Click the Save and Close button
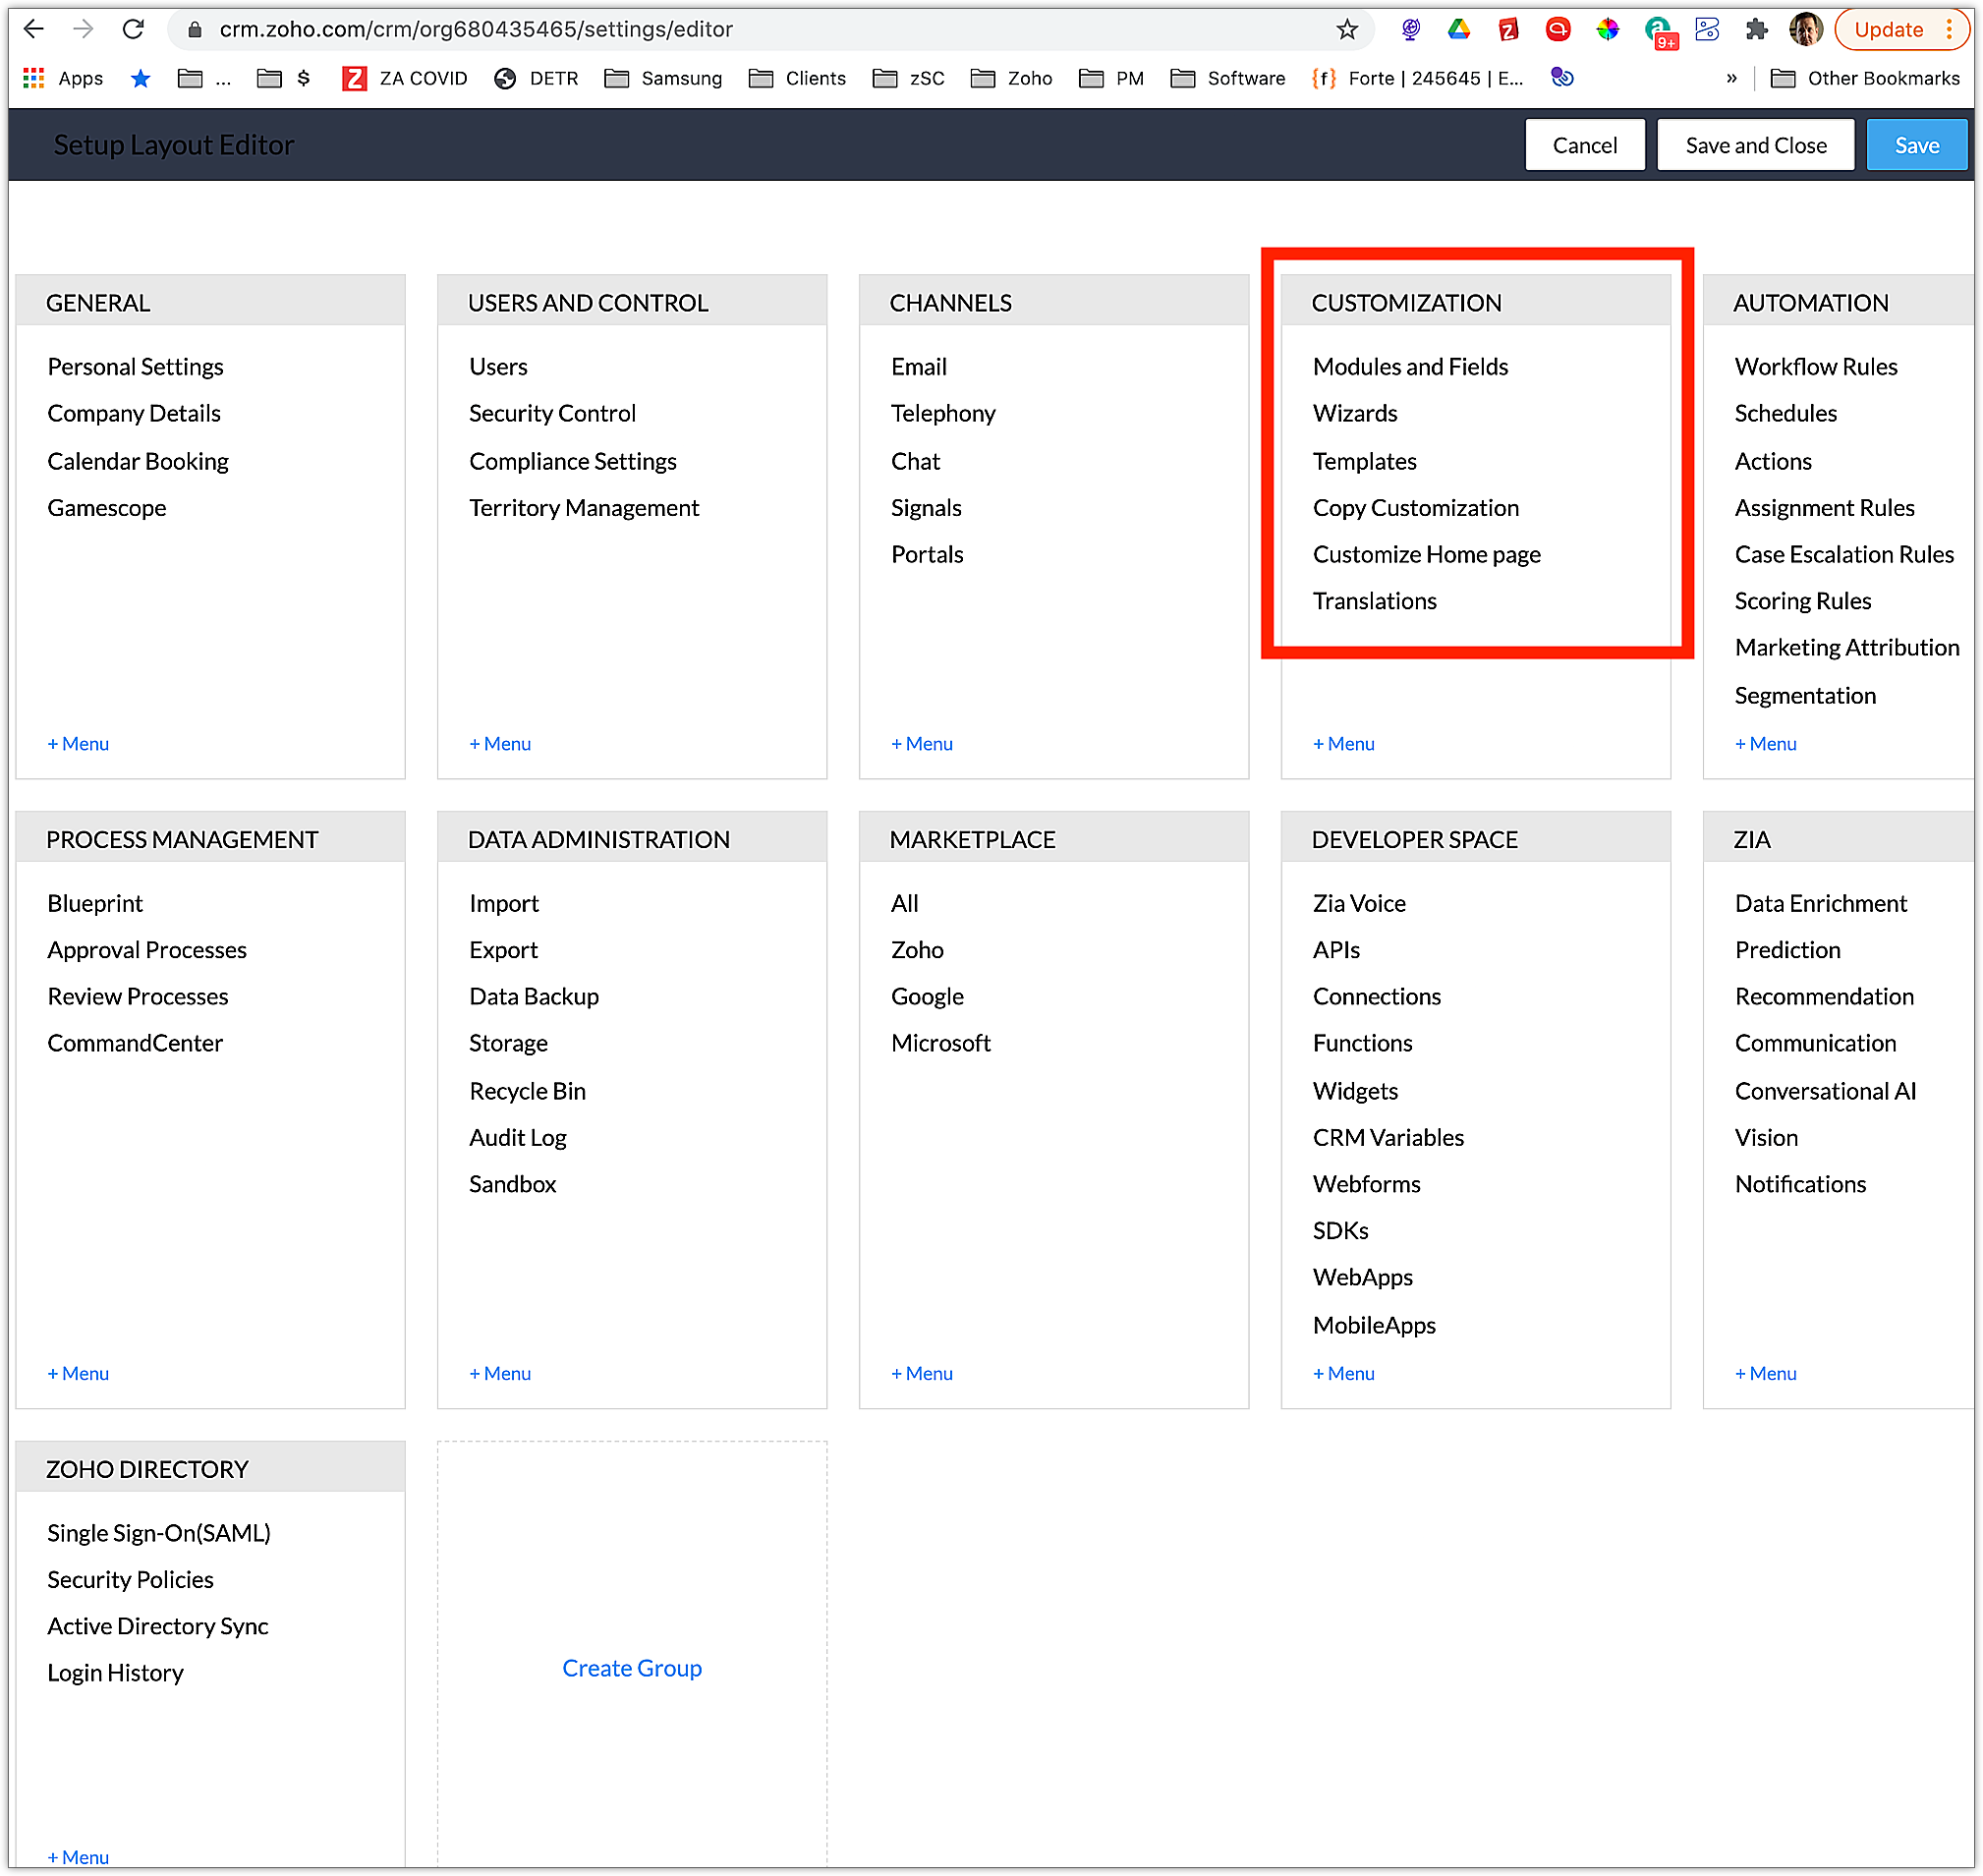The width and height of the screenshot is (1983, 1876). coord(1755,145)
